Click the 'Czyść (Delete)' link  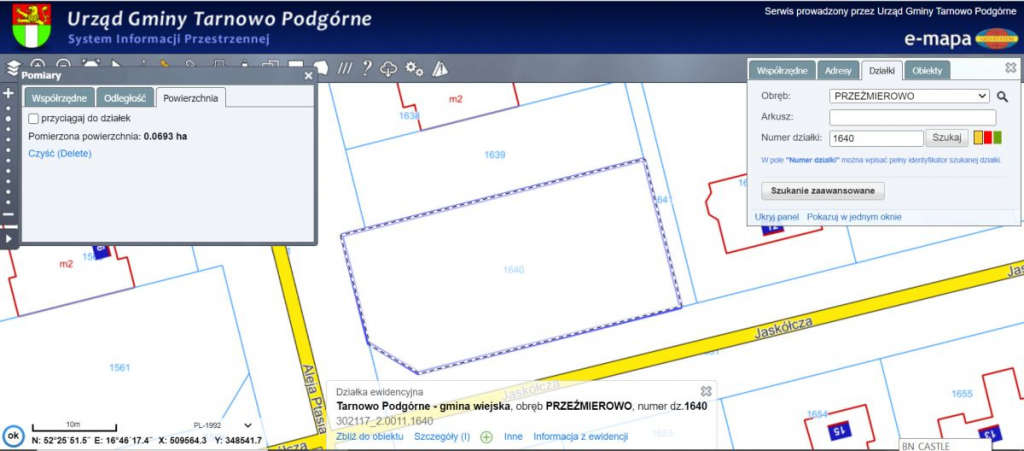tap(60, 153)
